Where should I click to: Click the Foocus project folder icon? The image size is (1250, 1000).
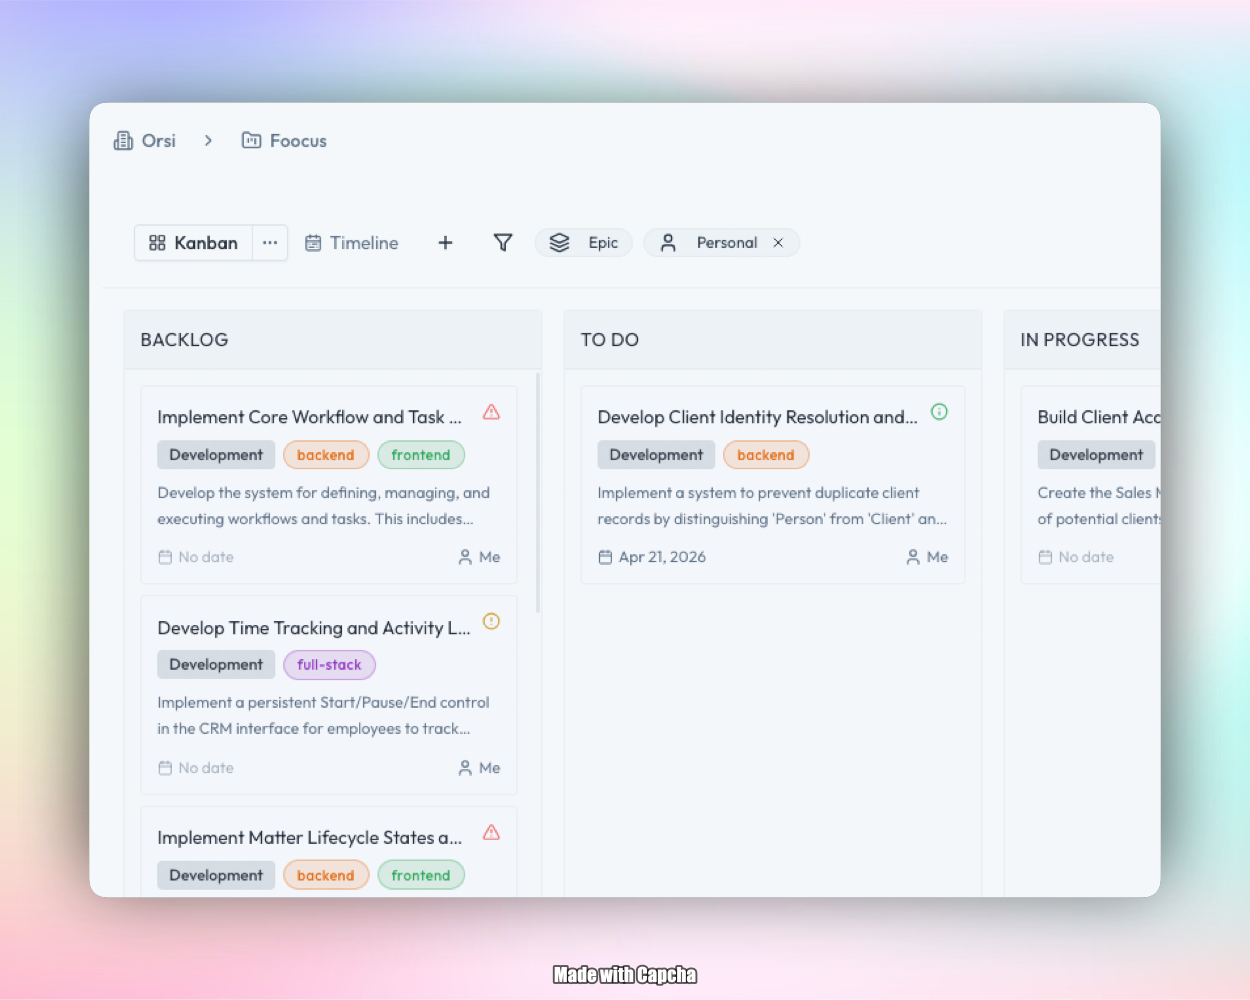(x=251, y=140)
